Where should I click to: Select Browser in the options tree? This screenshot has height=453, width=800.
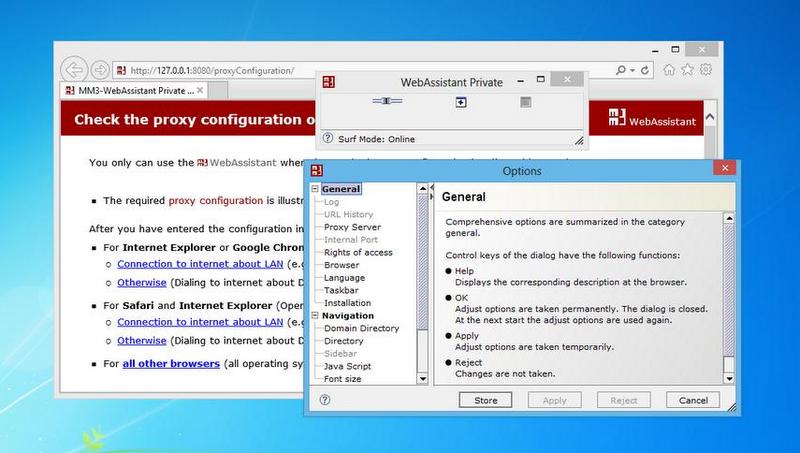point(341,265)
